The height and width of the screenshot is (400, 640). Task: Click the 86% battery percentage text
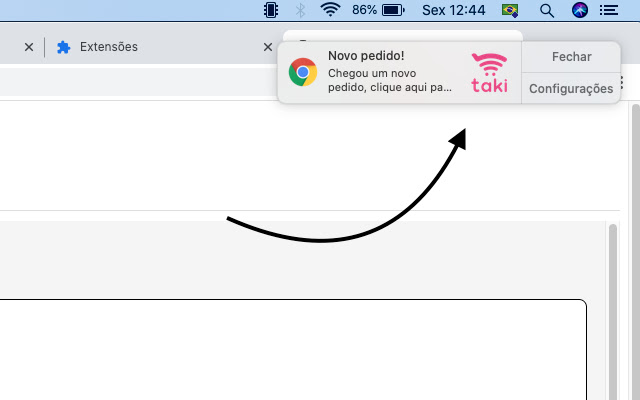(364, 10)
